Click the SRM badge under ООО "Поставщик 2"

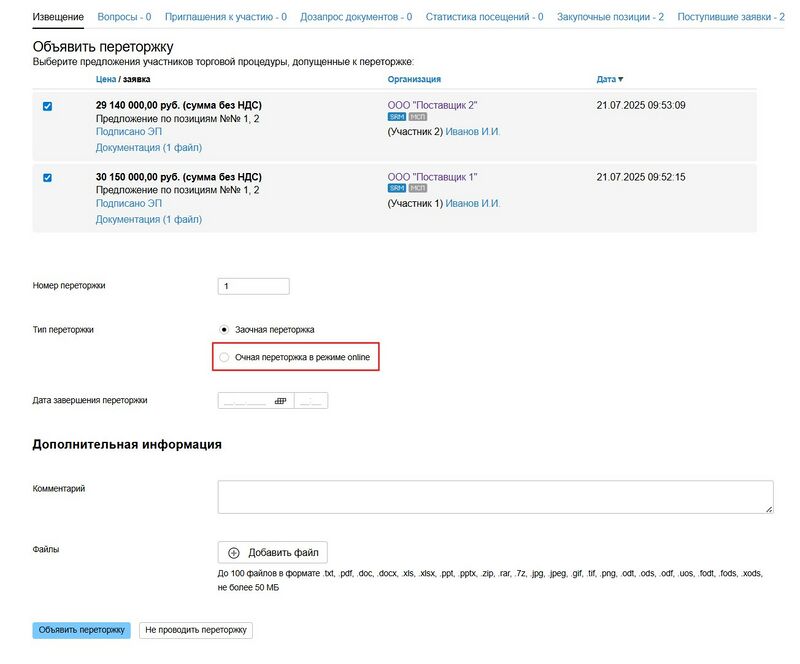(396, 117)
